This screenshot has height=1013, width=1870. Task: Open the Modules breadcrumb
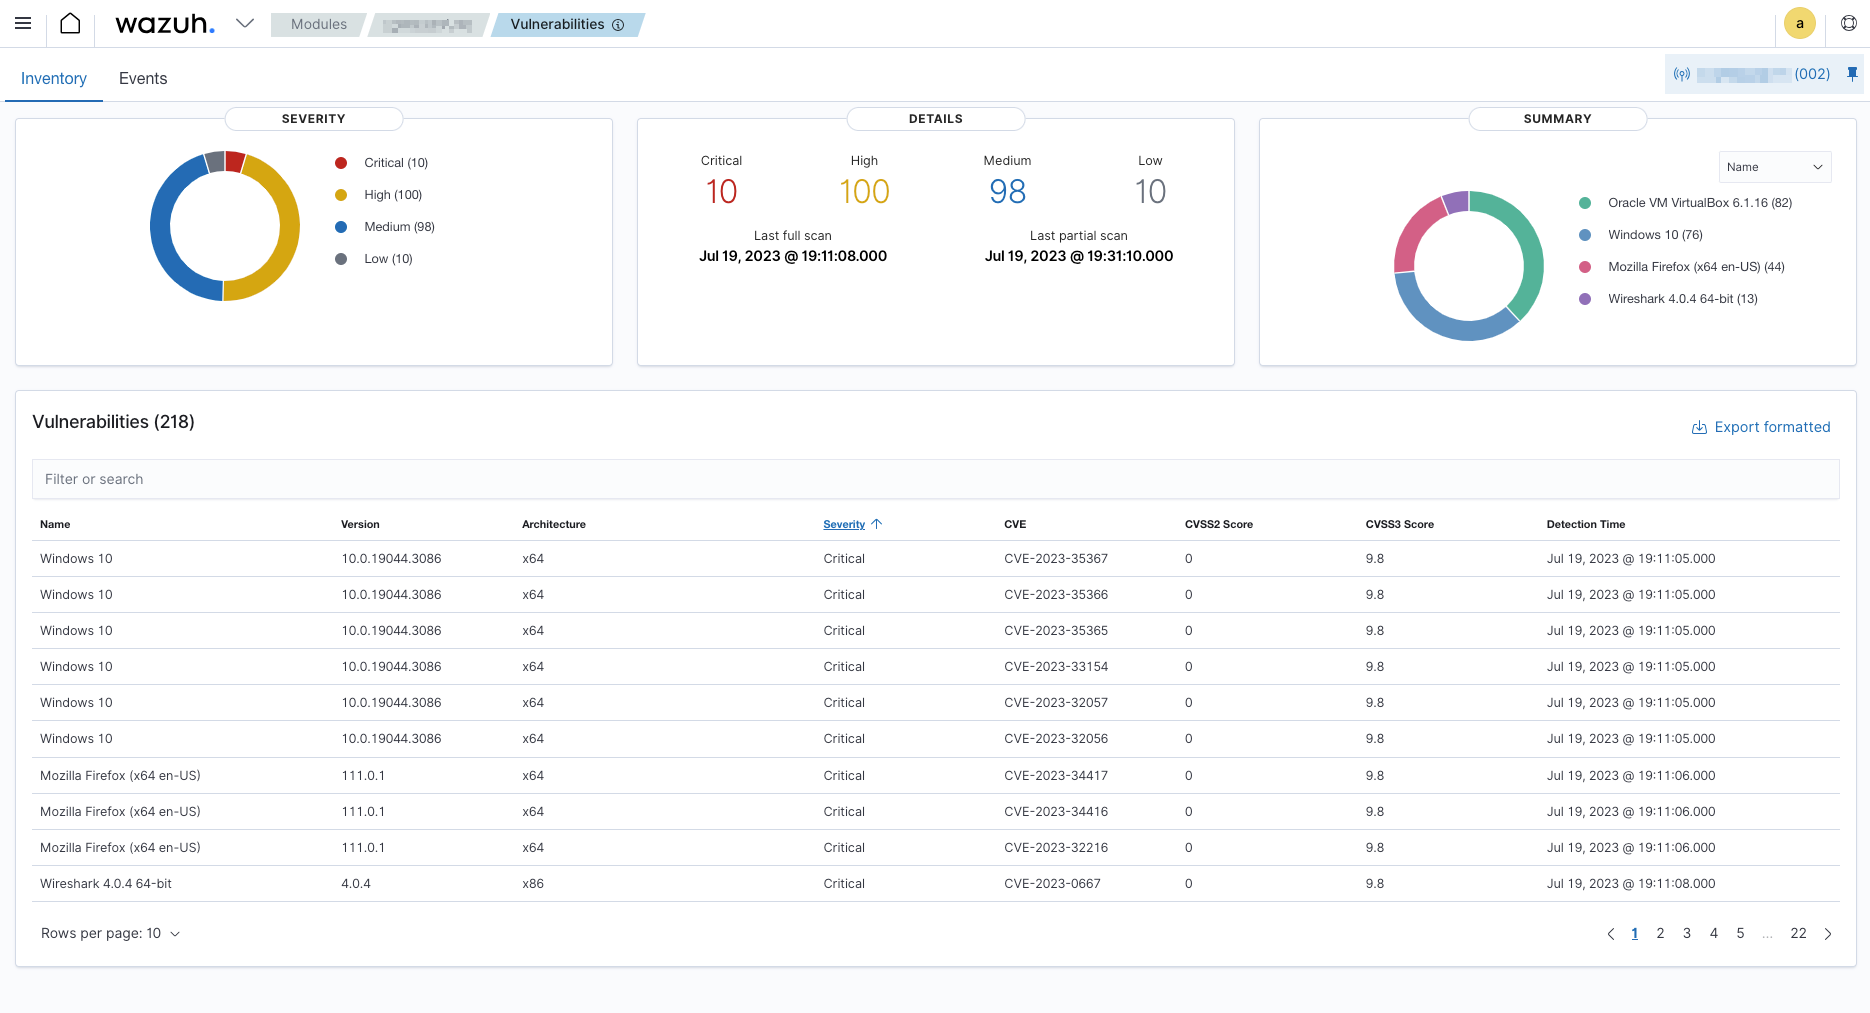pyautogui.click(x=318, y=25)
